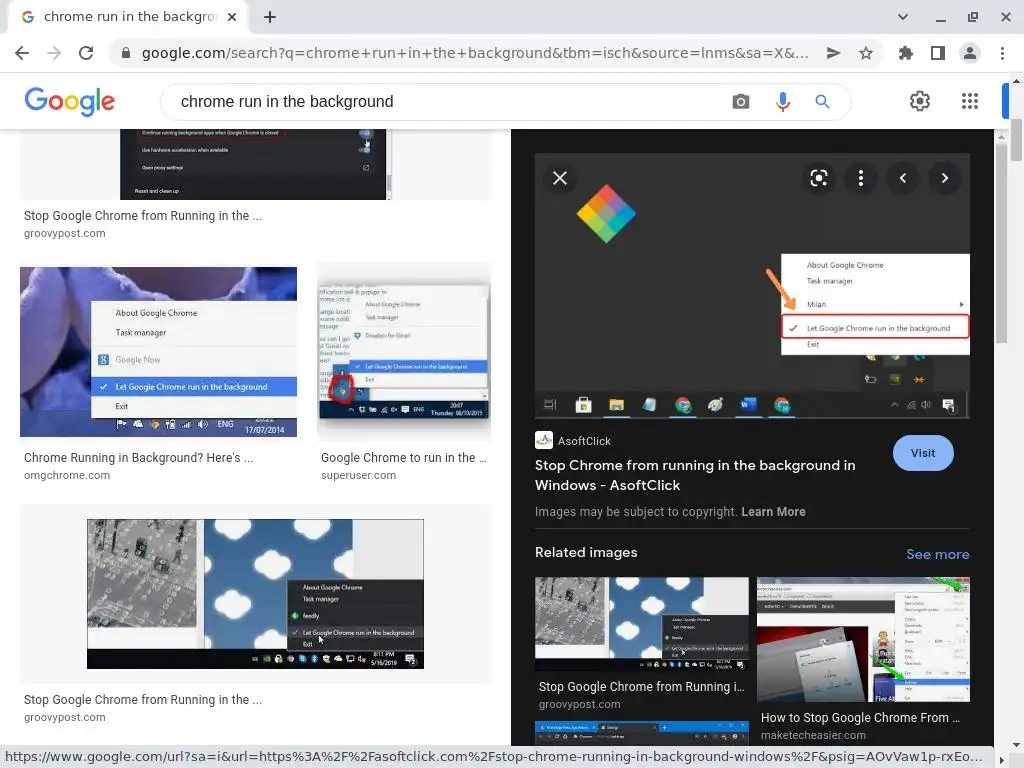The image size is (1024, 768).
Task: Click the AsoftClick source name
Action: [584, 441]
